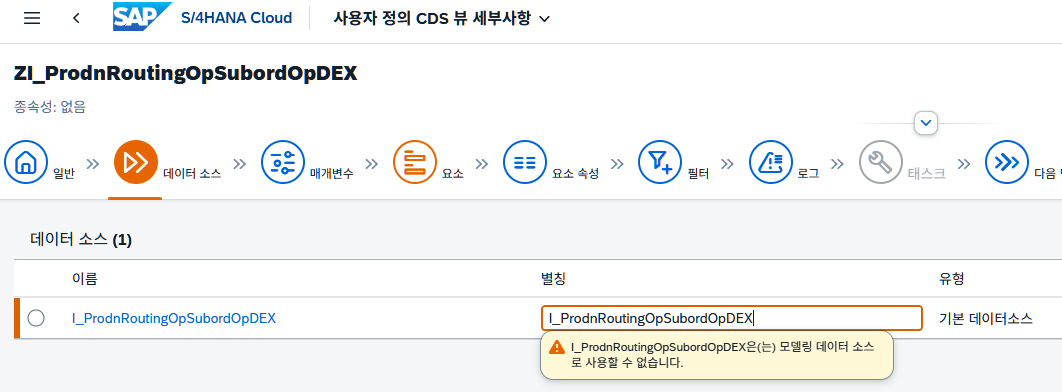Open the 요소 속성 list icon

[x=525, y=162]
